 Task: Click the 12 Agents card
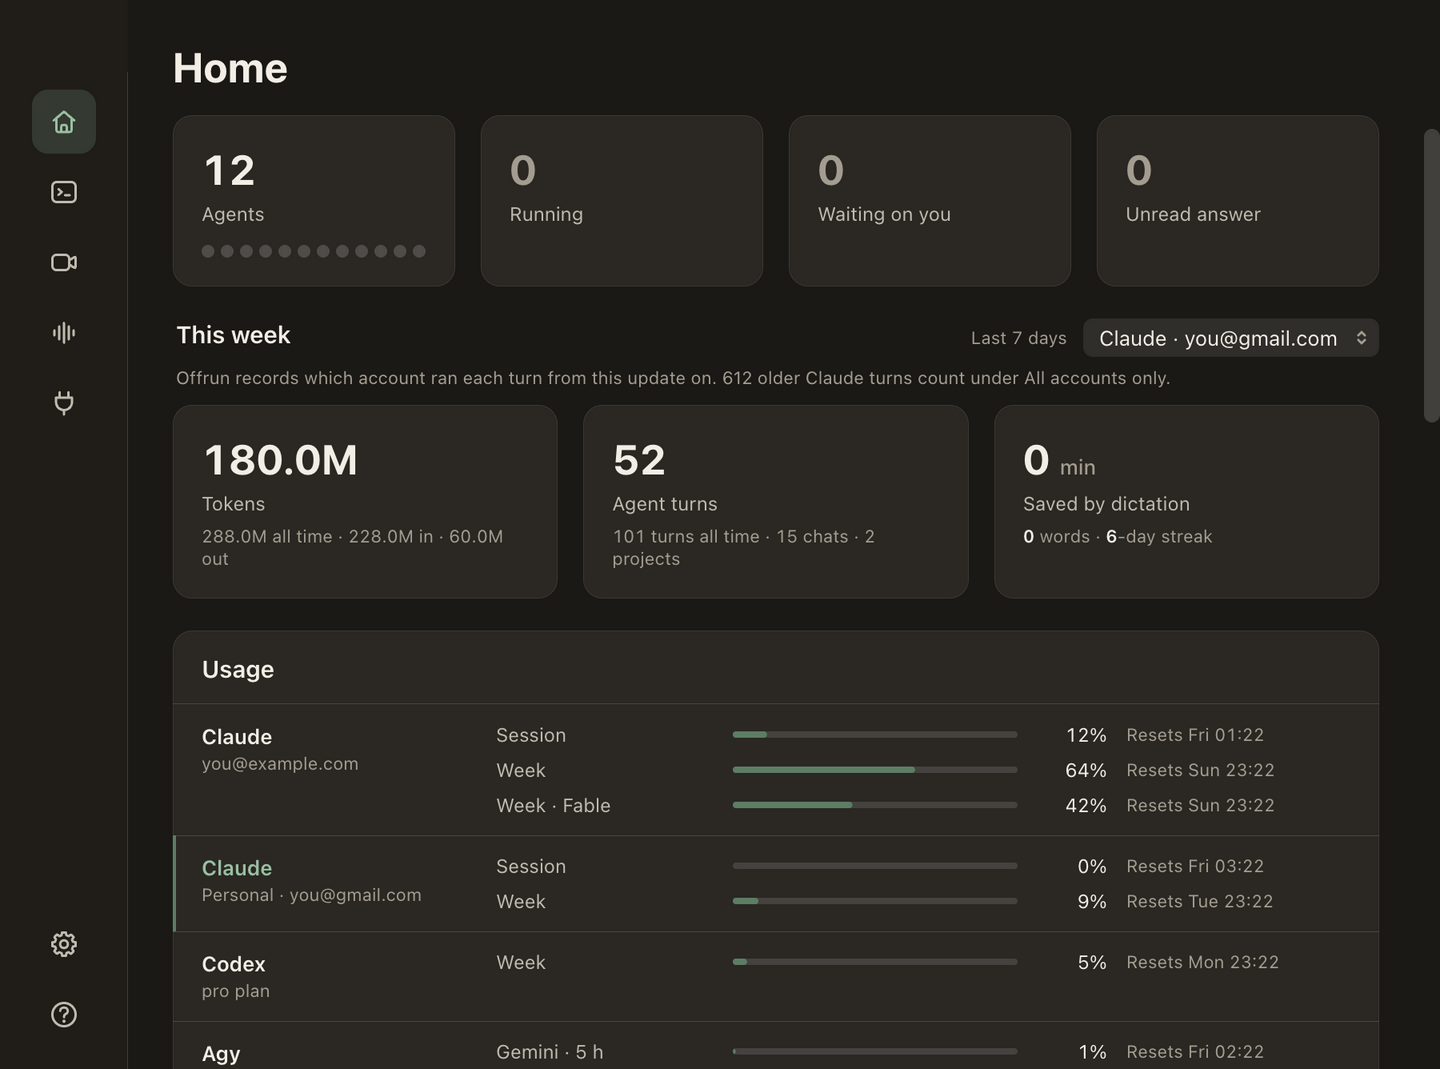point(314,201)
